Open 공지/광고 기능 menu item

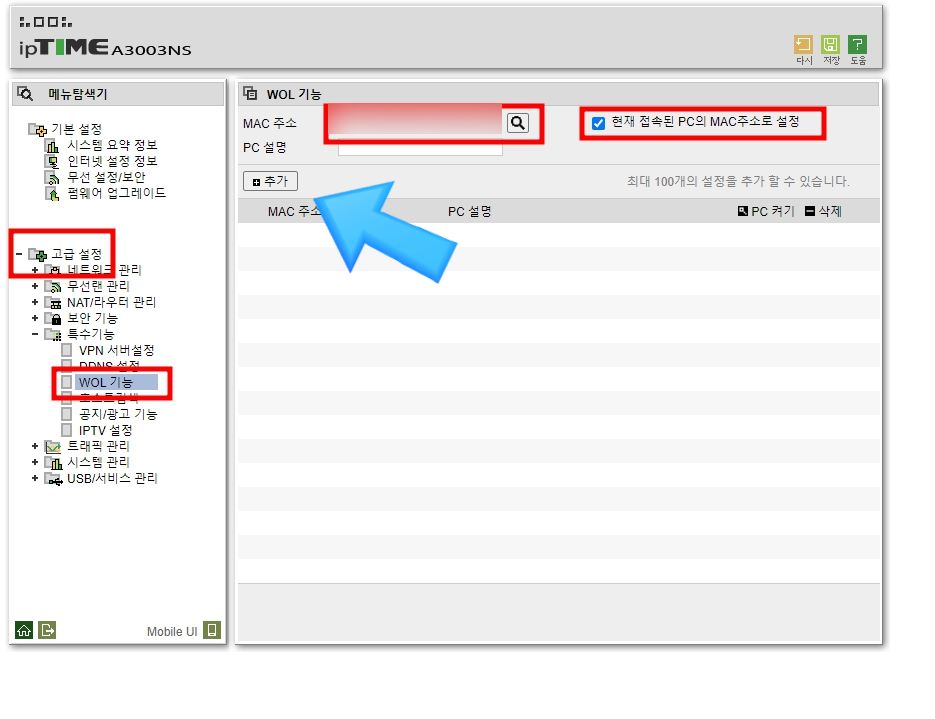[118, 414]
